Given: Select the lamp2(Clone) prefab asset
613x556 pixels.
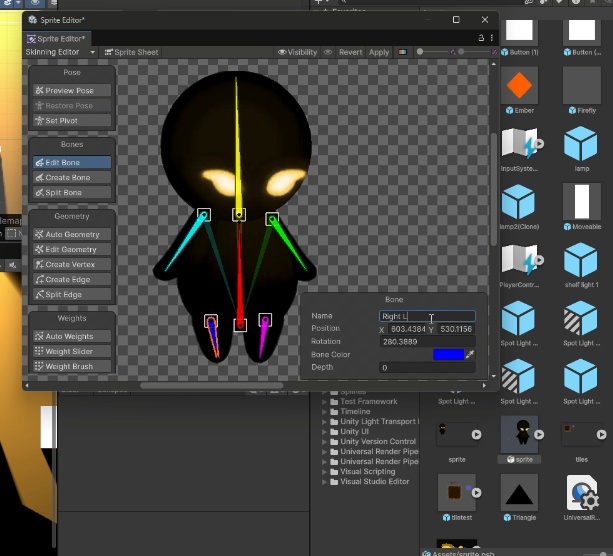Looking at the screenshot, I should (519, 206).
